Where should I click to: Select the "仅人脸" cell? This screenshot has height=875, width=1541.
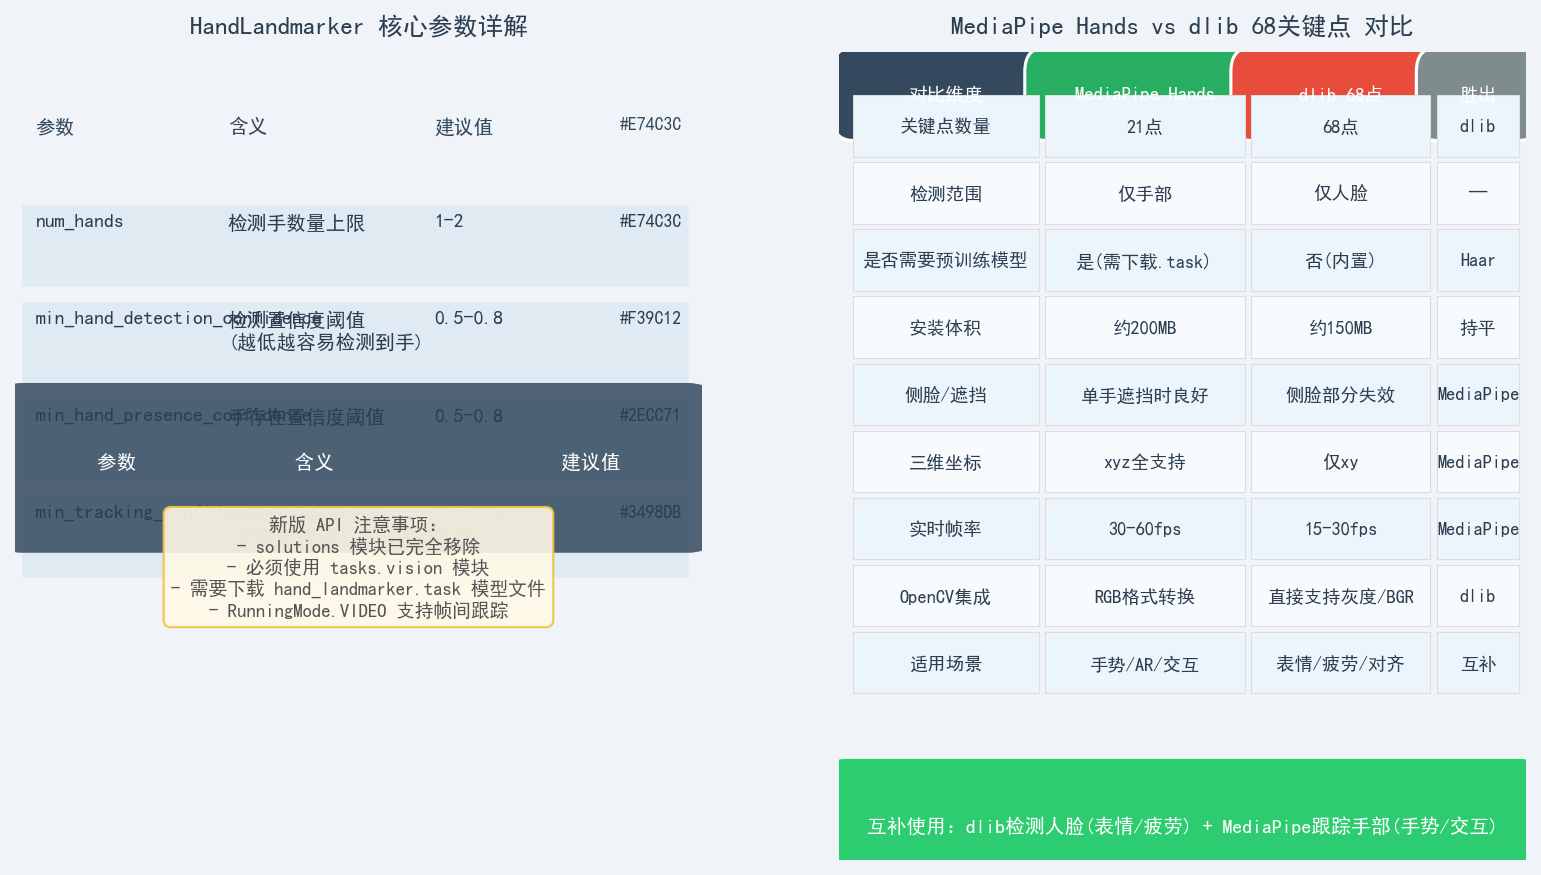click(1341, 194)
